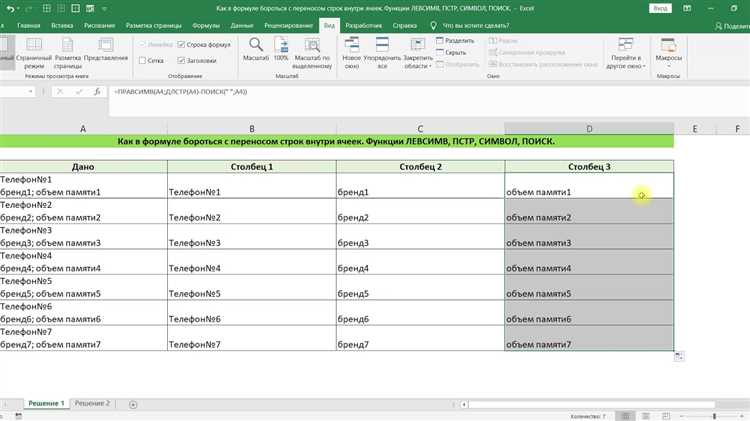This screenshot has width=750, height=421.
Task: Open Custom Views (Представления)
Action: (106, 50)
